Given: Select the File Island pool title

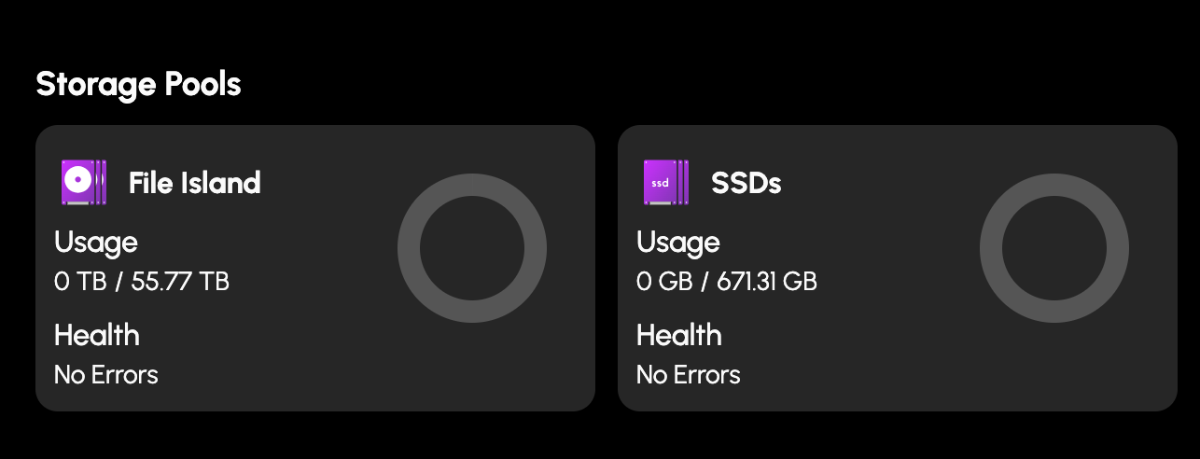Looking at the screenshot, I should coord(195,183).
